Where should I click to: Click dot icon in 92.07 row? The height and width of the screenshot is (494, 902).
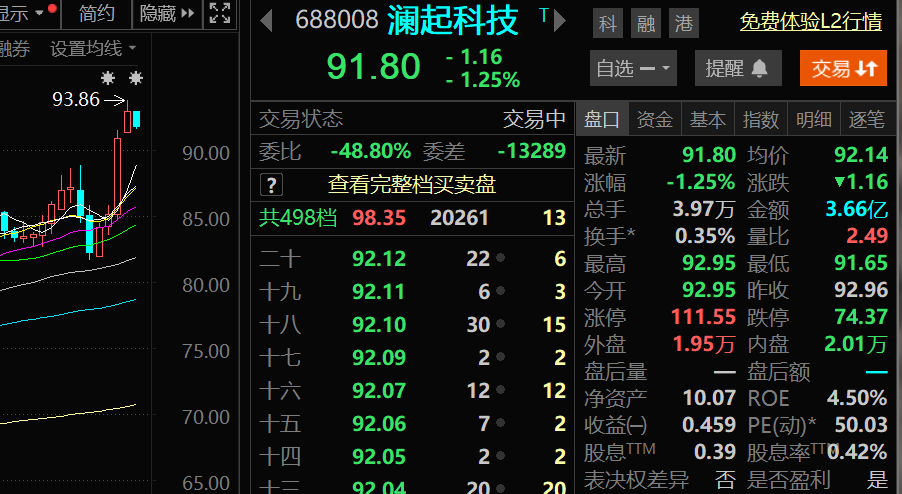(500, 390)
